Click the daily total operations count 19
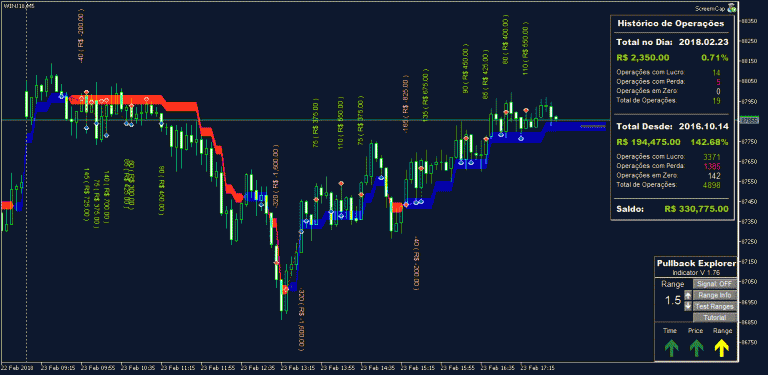The image size is (768, 375). [x=717, y=100]
